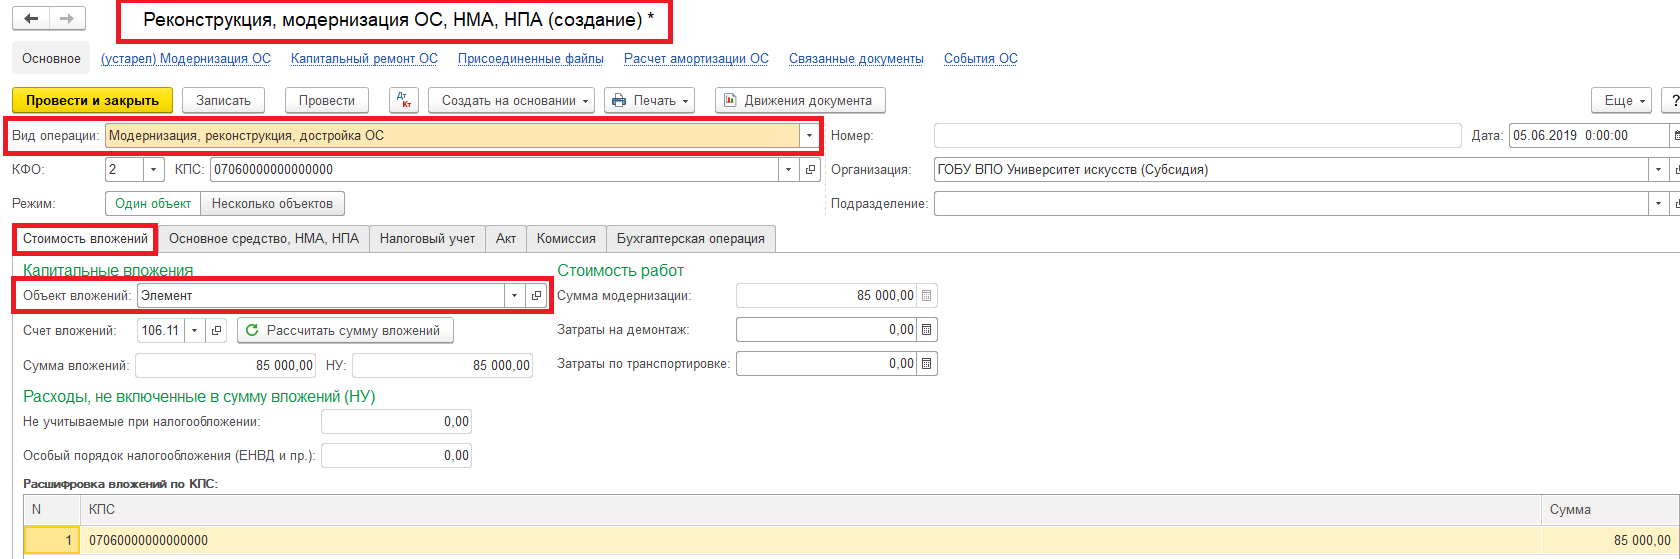
Task: Open calculator for Затраты по транспортировке
Action: (927, 364)
